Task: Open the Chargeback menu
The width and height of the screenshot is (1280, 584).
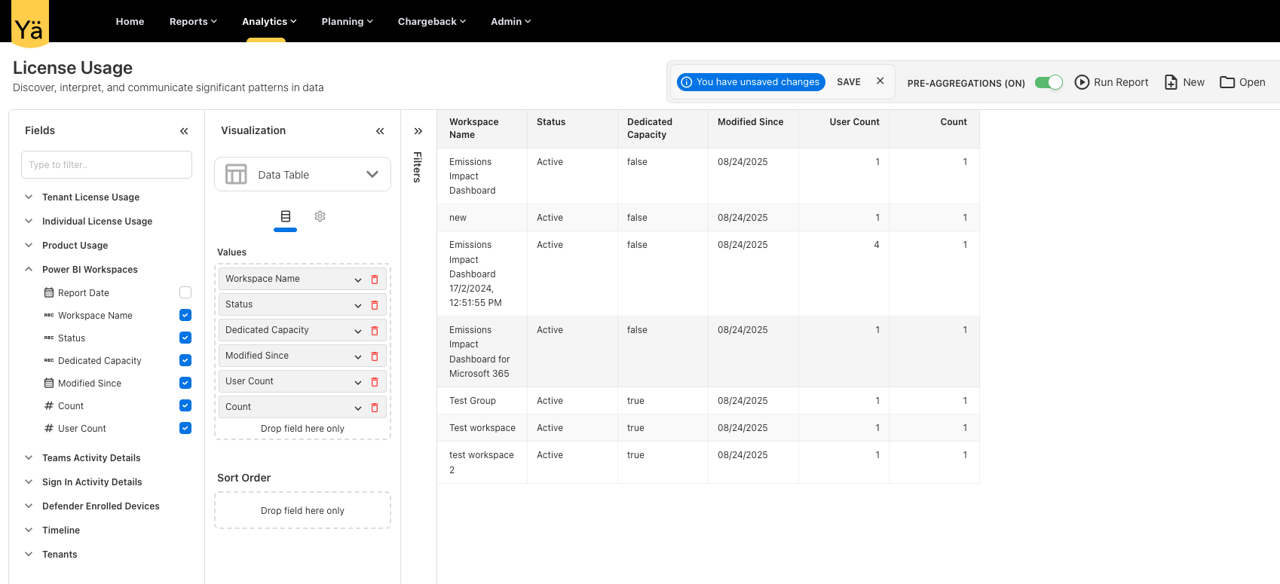Action: point(431,21)
